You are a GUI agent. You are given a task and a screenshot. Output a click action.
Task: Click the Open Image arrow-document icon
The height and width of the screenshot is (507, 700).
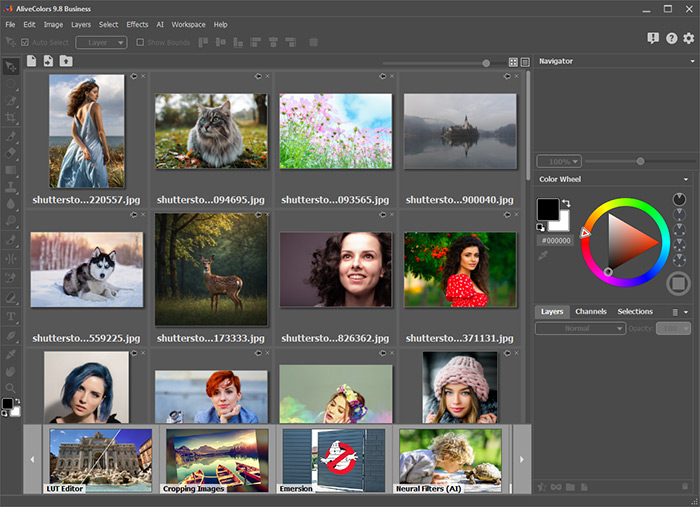[x=48, y=61]
